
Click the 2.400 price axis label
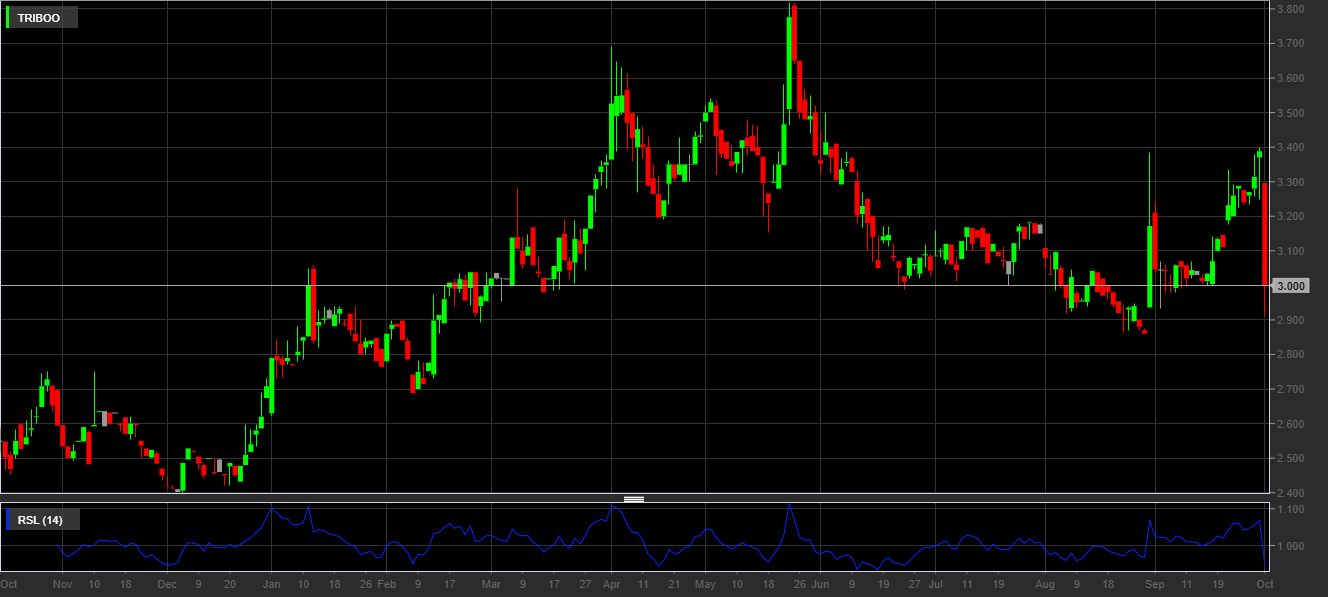tap(1289, 493)
